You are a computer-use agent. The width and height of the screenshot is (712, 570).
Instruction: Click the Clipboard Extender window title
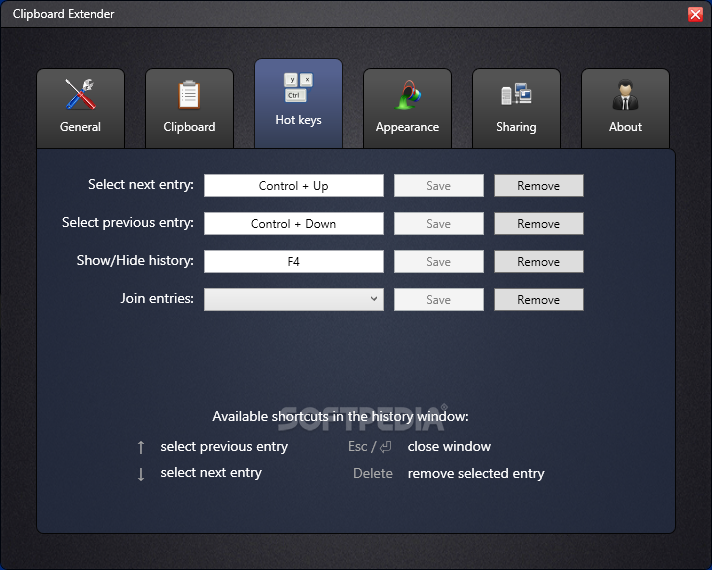tap(64, 14)
